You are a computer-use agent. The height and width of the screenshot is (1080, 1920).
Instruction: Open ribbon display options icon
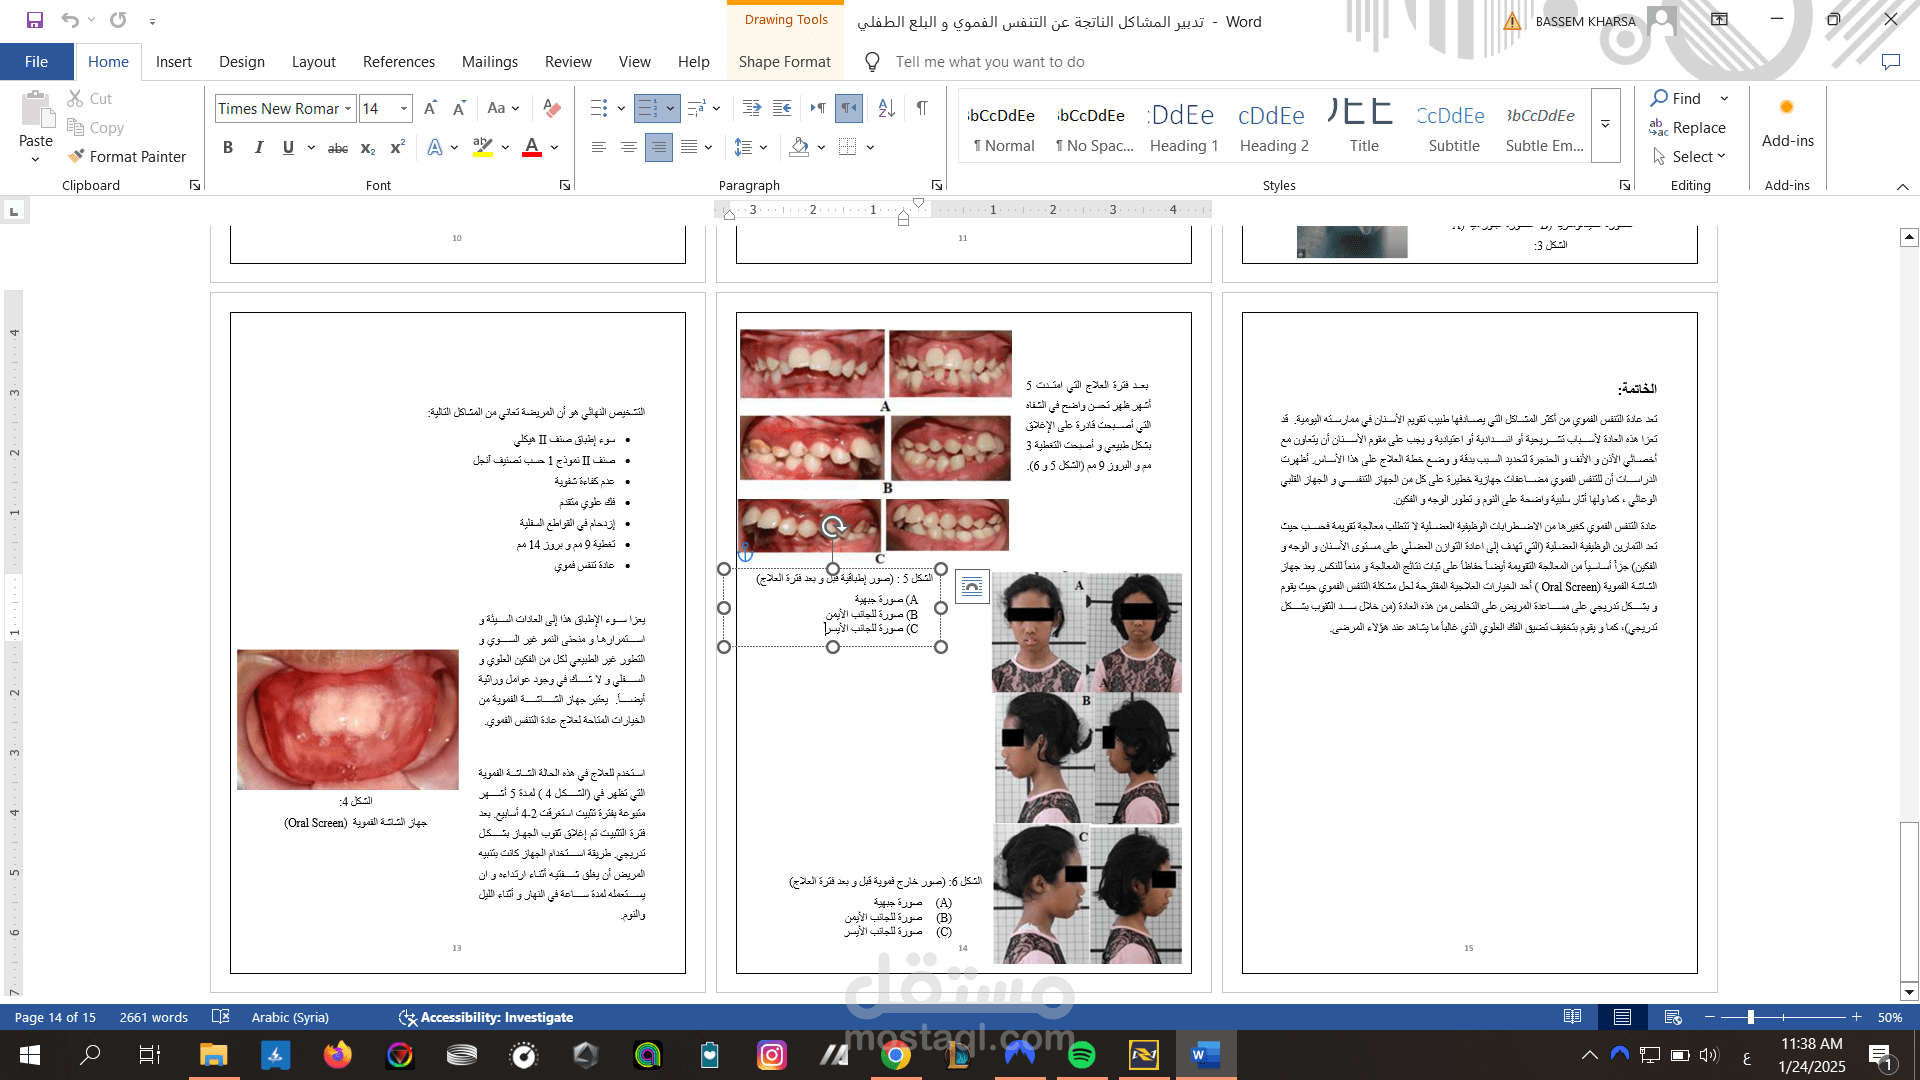click(x=1719, y=20)
